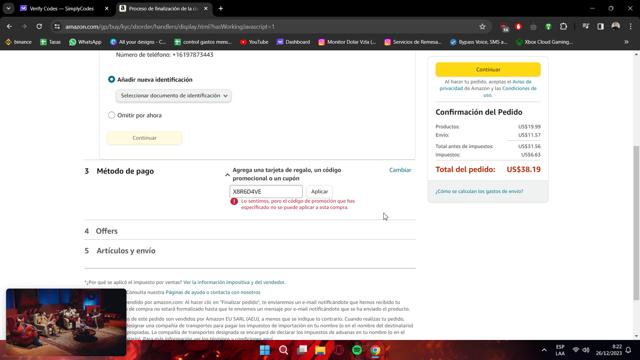The height and width of the screenshot is (360, 640).
Task: Open the Xbox Cloud Gaming bookmark
Action: [x=544, y=42]
